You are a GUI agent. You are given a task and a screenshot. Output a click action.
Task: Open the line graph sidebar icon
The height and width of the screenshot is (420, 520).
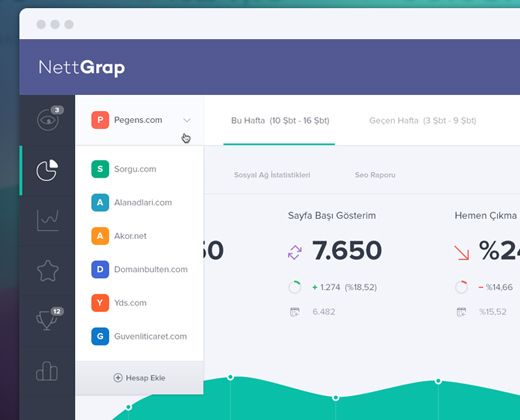coord(48,220)
